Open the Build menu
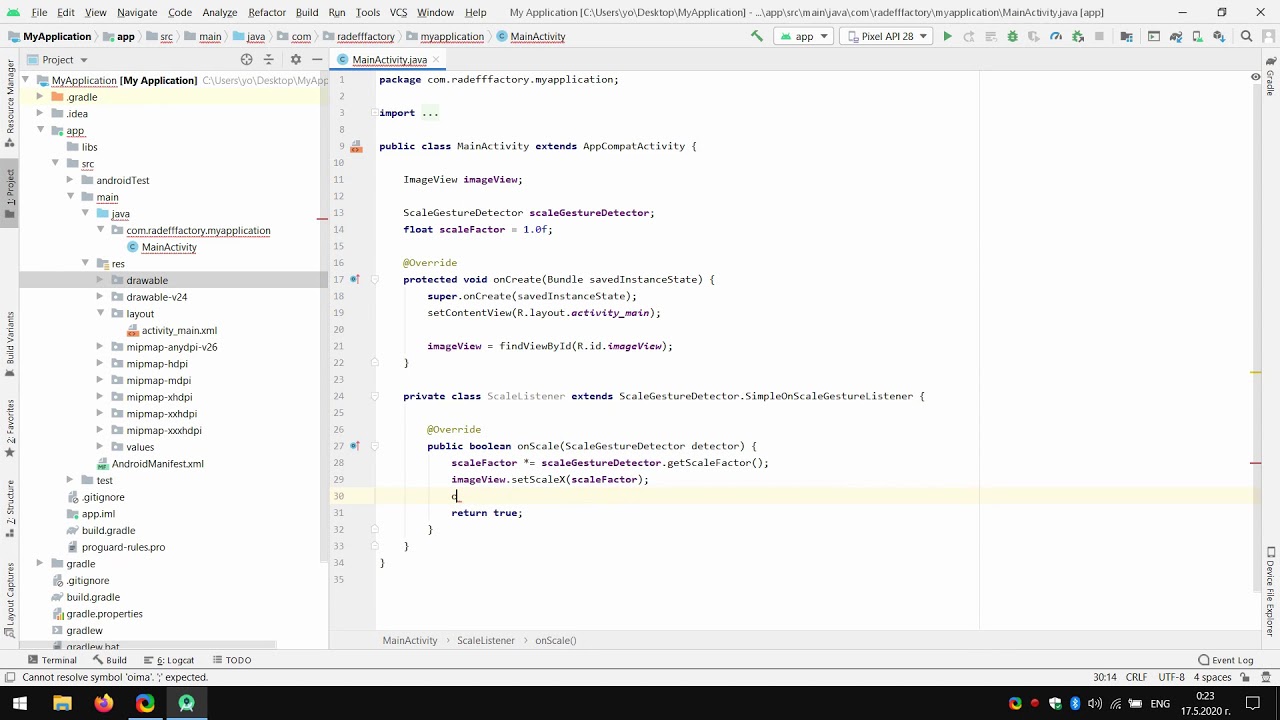 click(307, 12)
